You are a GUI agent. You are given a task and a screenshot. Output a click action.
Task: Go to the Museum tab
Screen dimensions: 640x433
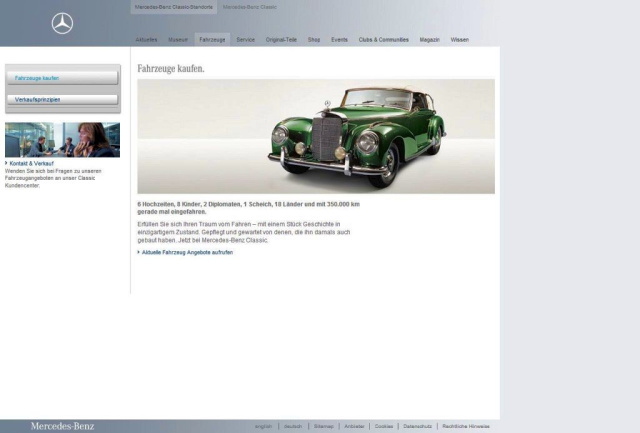coord(178,39)
